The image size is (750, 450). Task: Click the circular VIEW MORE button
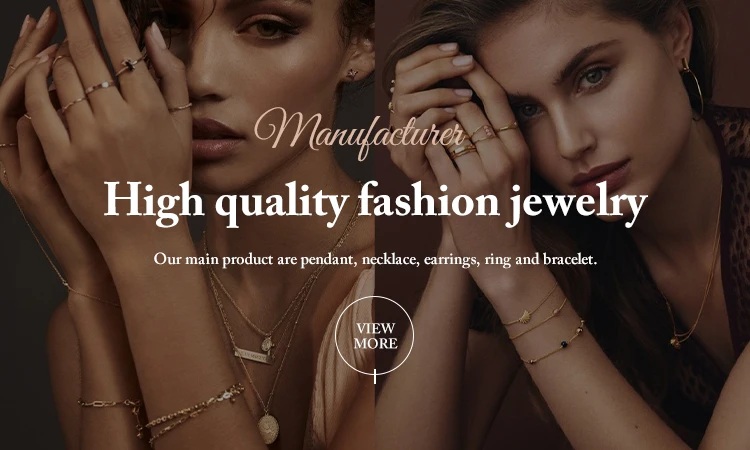375,336
